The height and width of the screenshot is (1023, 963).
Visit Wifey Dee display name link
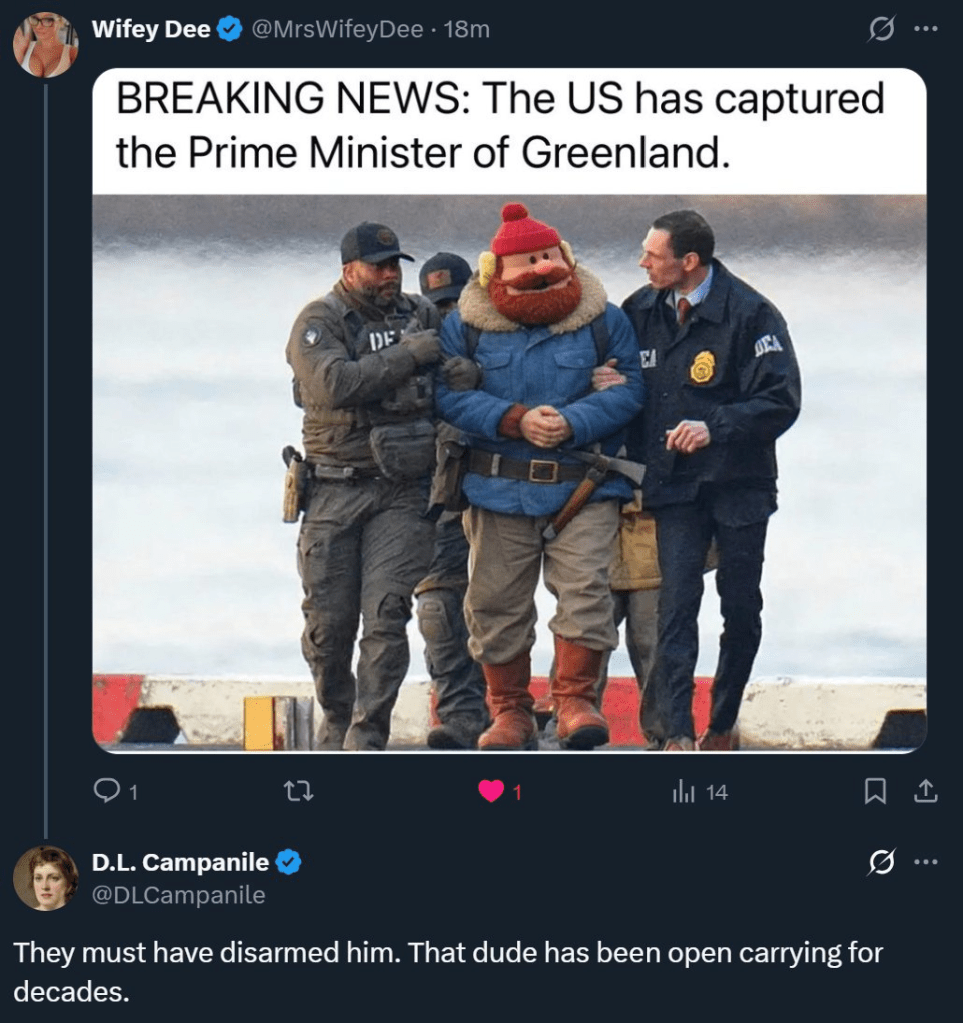coord(151,29)
